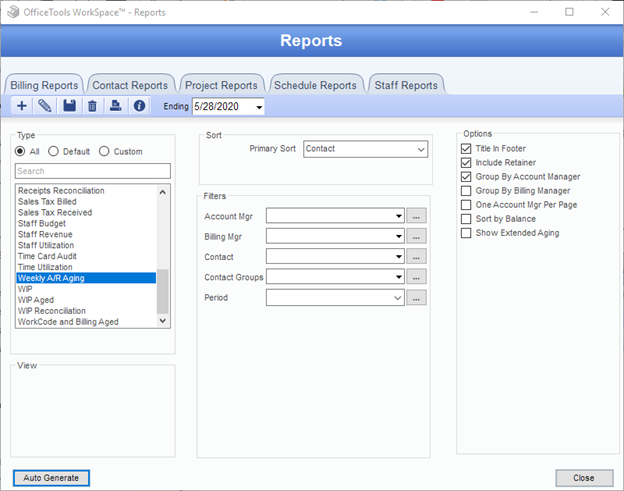Click the Print report stamp icon
Image resolution: width=624 pixels, height=491 pixels.
115,106
